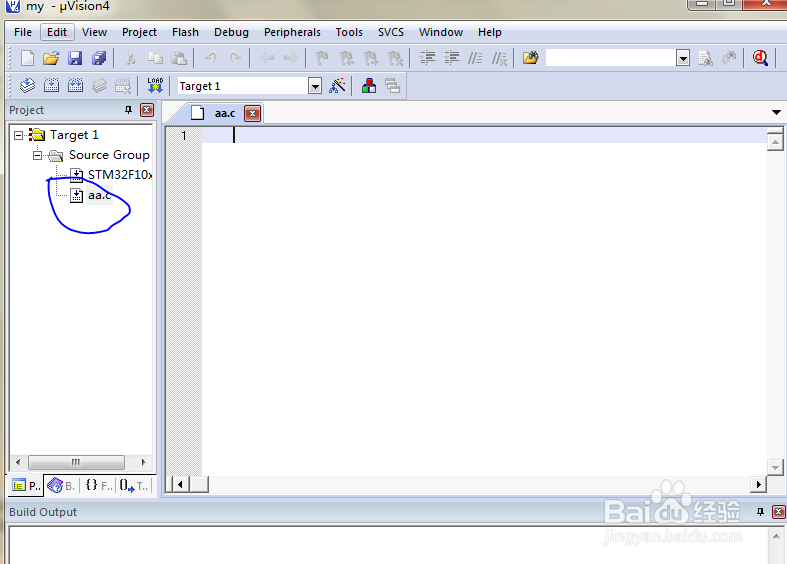Navigate forwards arrow

click(x=291, y=58)
